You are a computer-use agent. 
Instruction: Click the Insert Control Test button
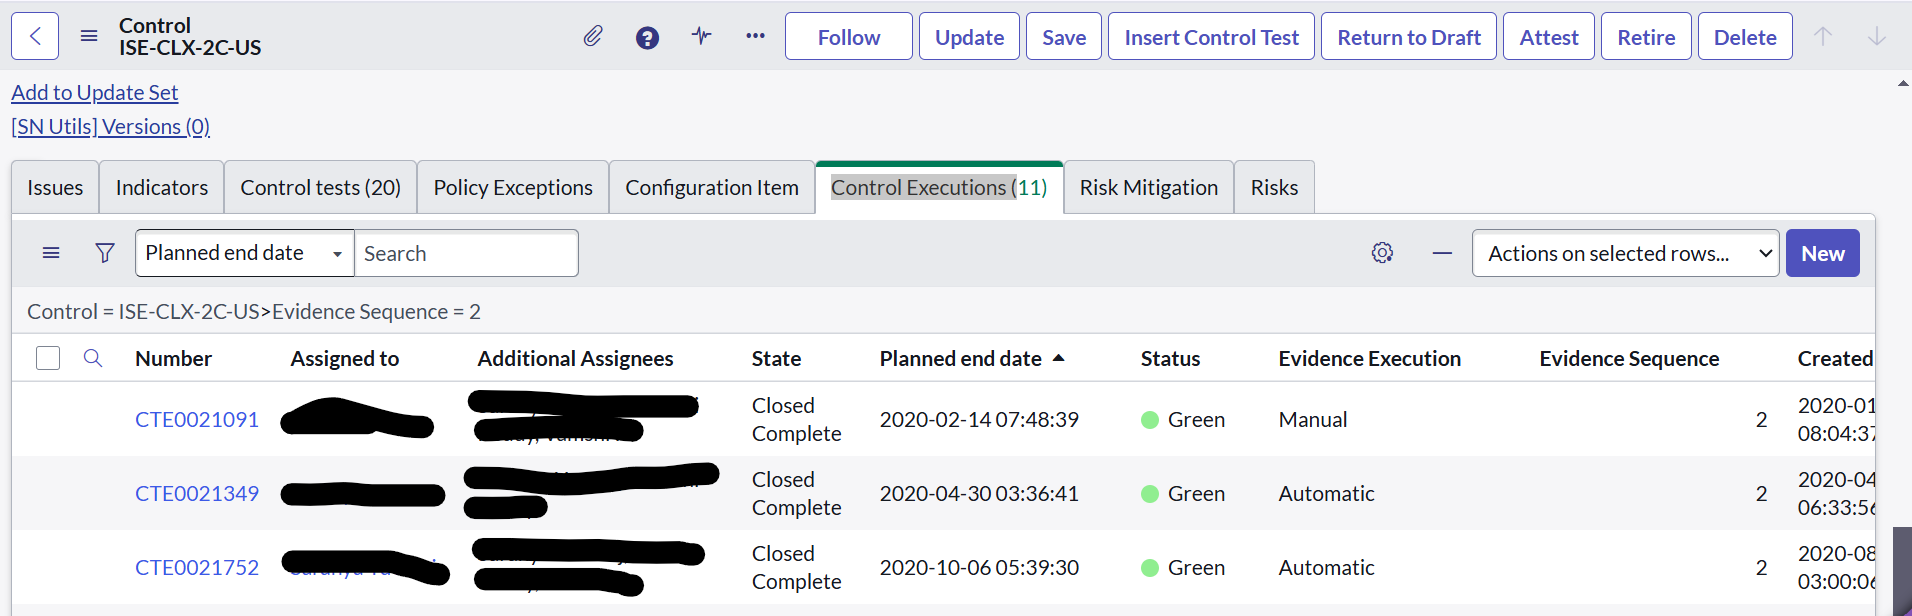[x=1211, y=37]
